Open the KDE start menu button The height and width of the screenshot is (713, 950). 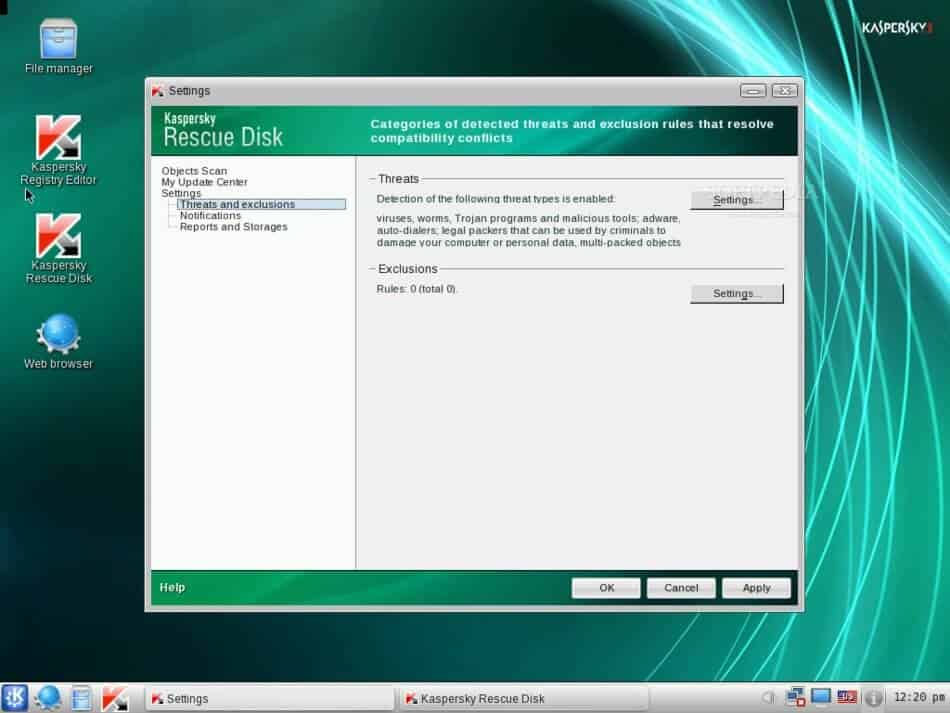pos(15,697)
